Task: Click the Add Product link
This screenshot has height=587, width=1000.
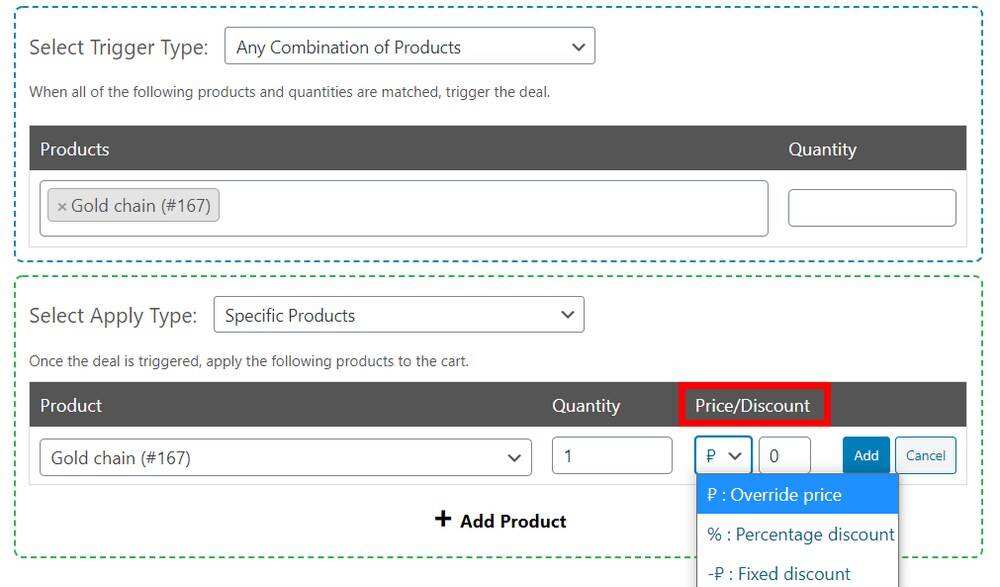Action: [x=512, y=521]
